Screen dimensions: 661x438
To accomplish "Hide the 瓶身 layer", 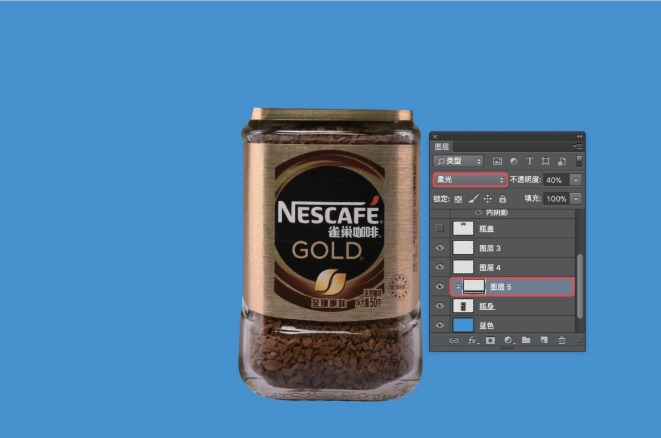I will (440, 306).
